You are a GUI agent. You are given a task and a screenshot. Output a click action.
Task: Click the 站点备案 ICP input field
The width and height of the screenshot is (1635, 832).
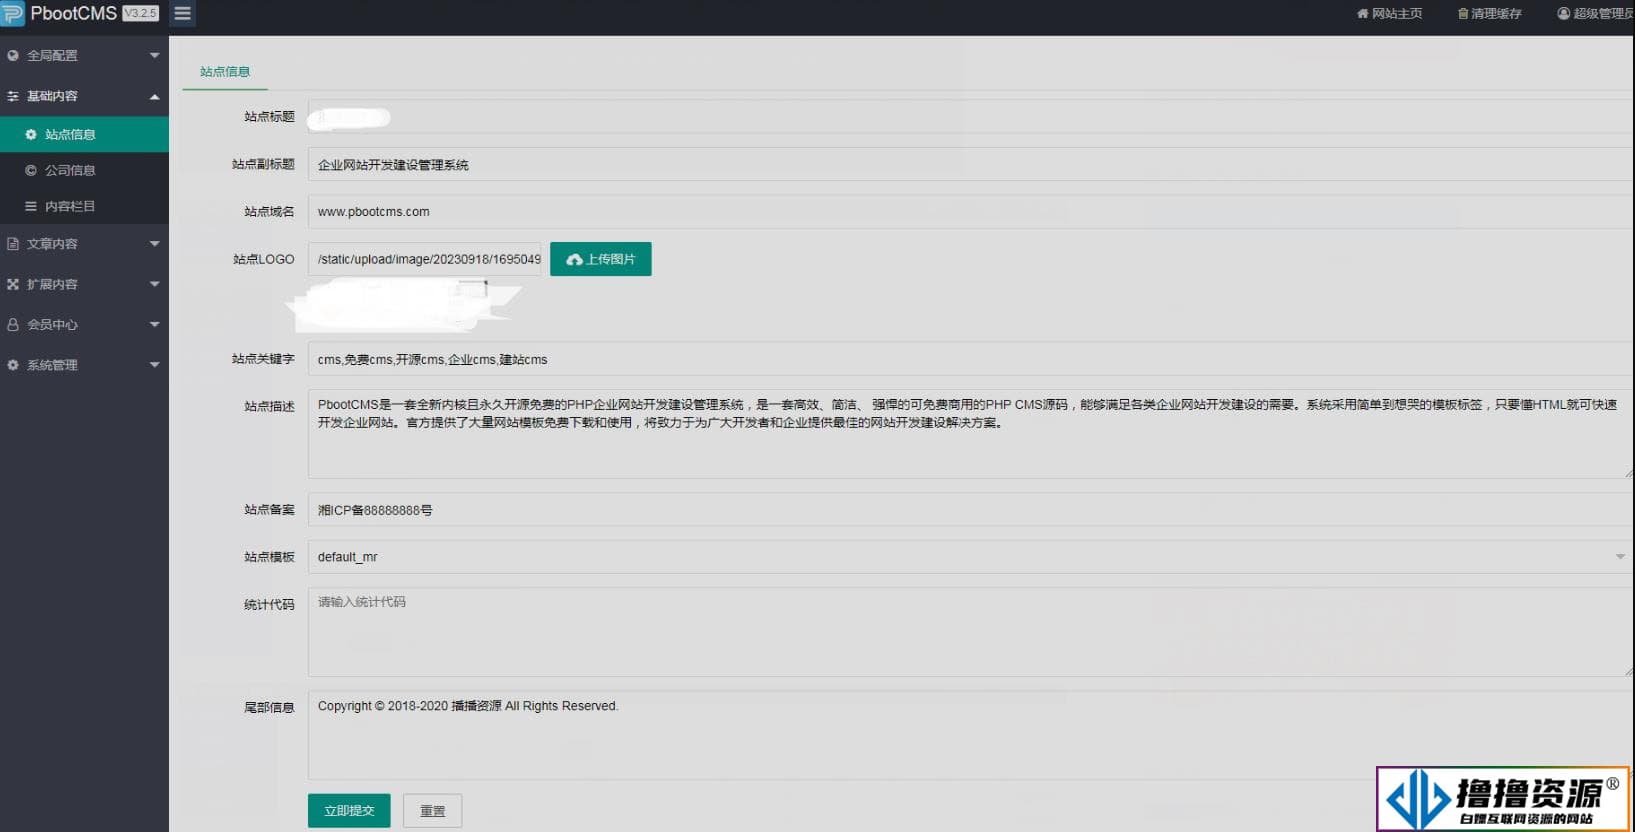pyautogui.click(x=970, y=510)
